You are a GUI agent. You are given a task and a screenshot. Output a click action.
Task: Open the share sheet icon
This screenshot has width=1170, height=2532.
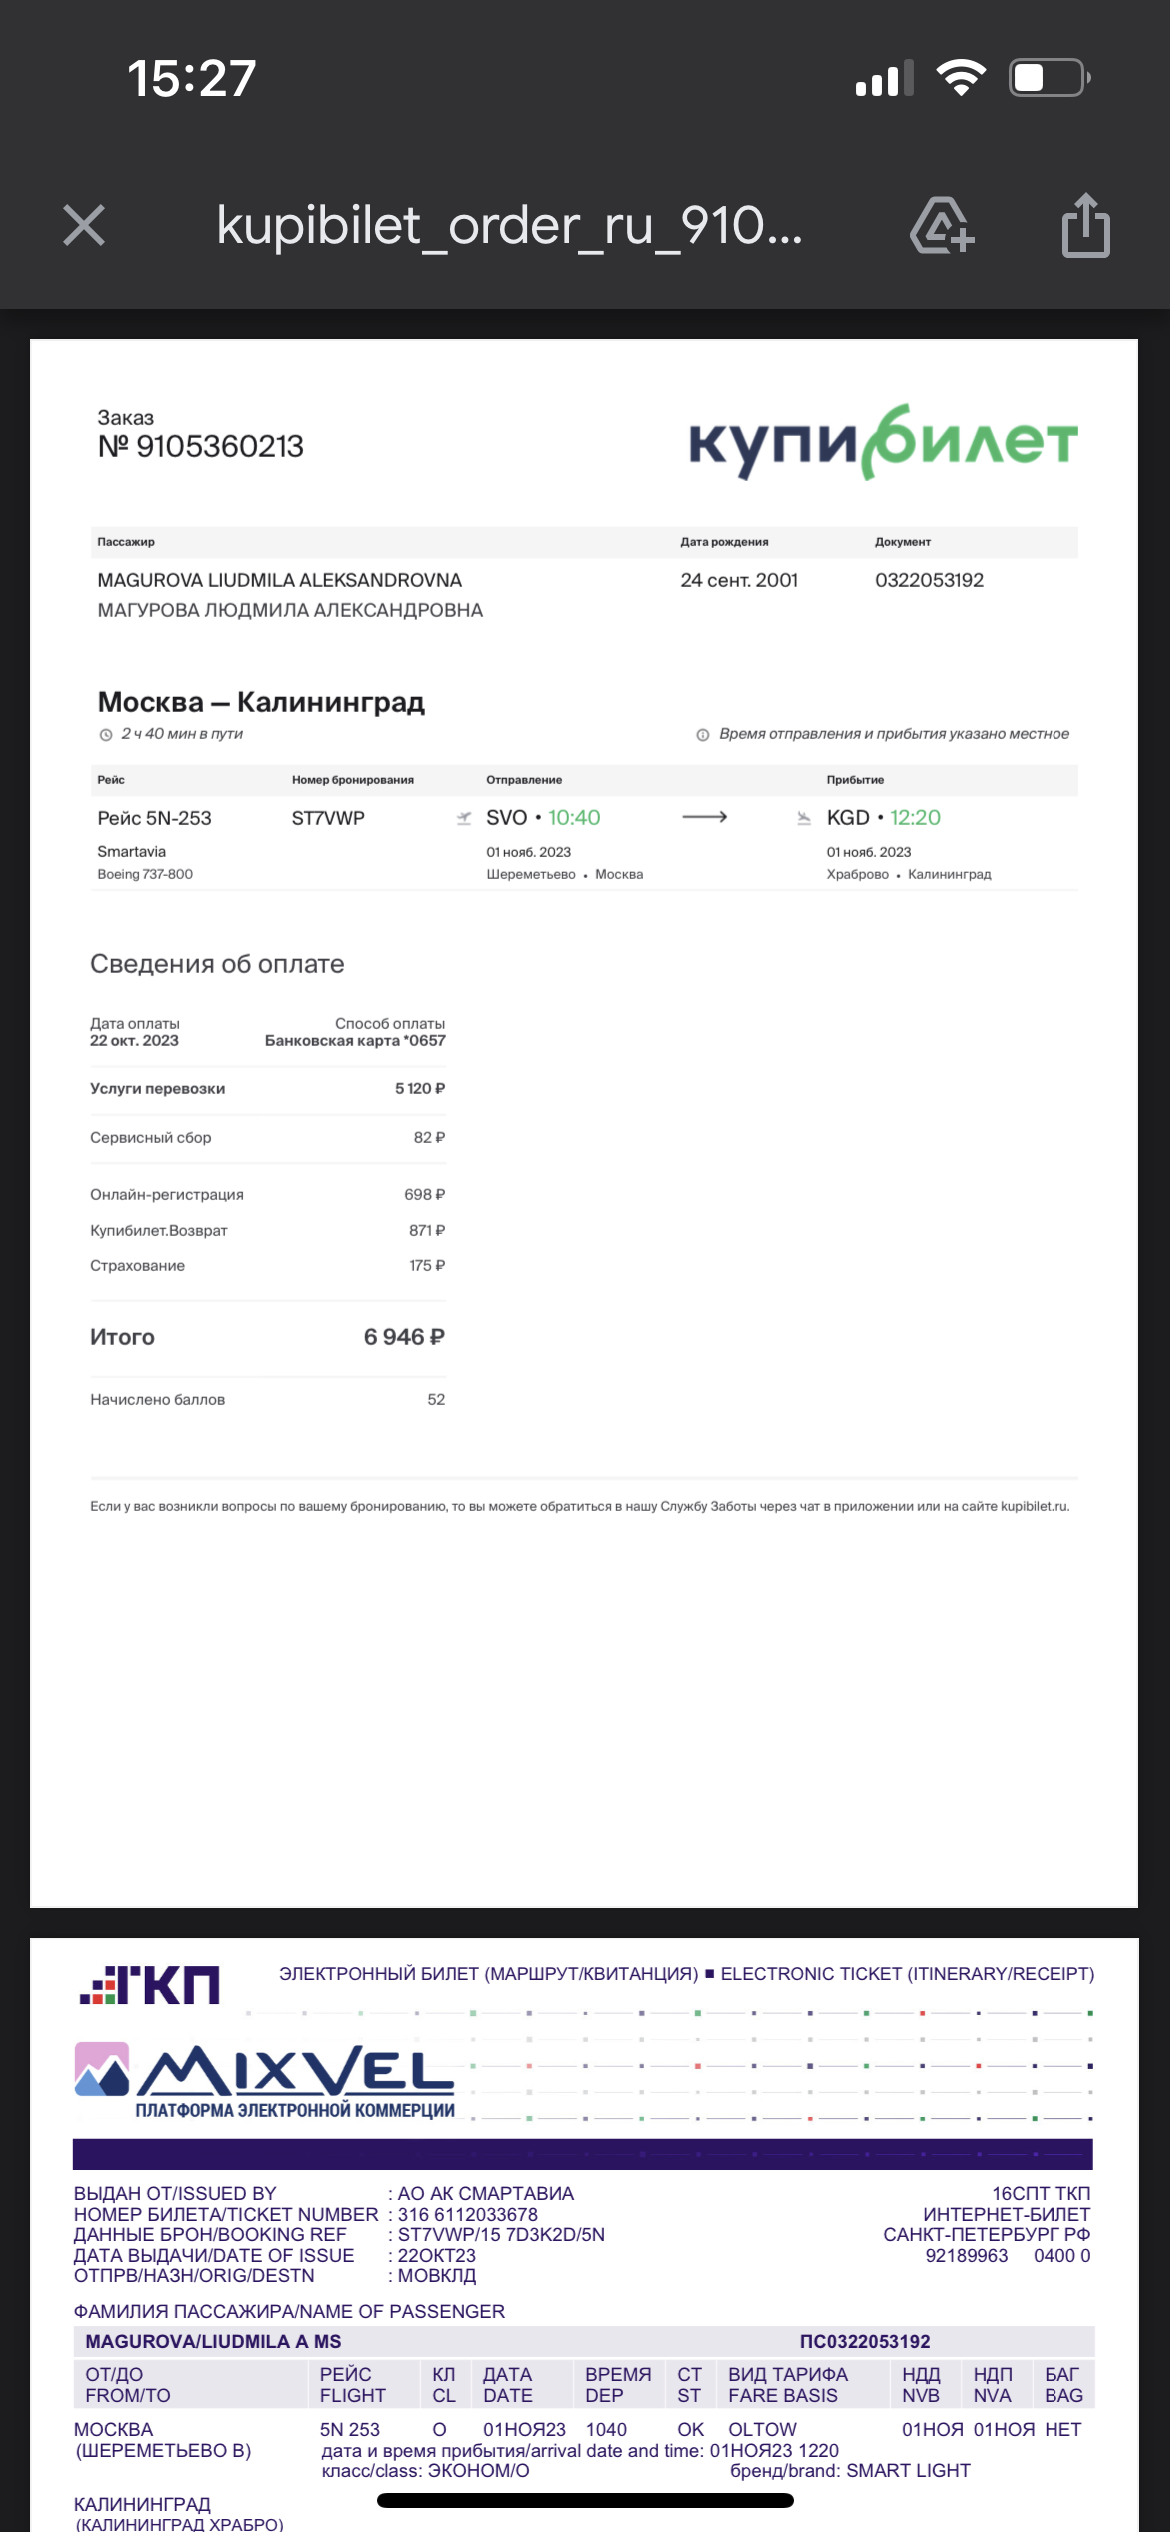(x=1085, y=225)
